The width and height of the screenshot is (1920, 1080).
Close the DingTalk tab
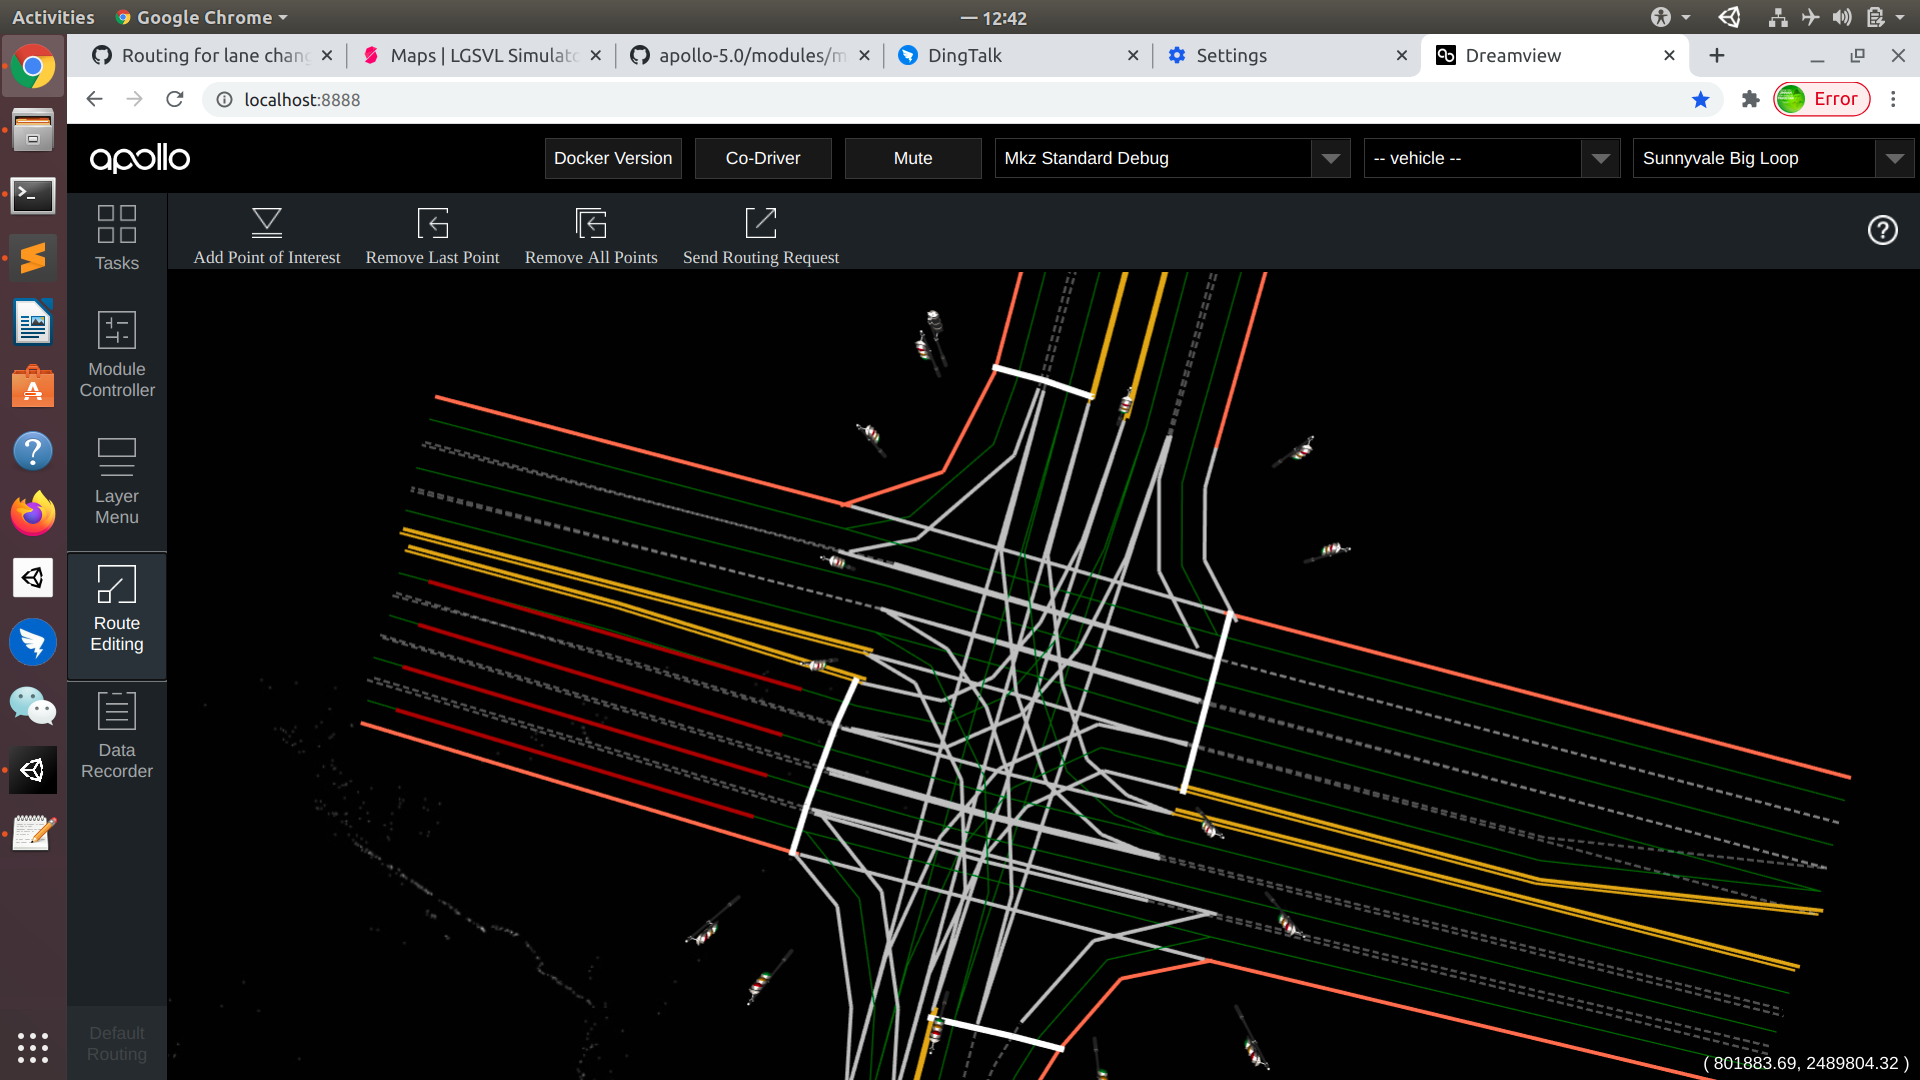pos(1133,56)
